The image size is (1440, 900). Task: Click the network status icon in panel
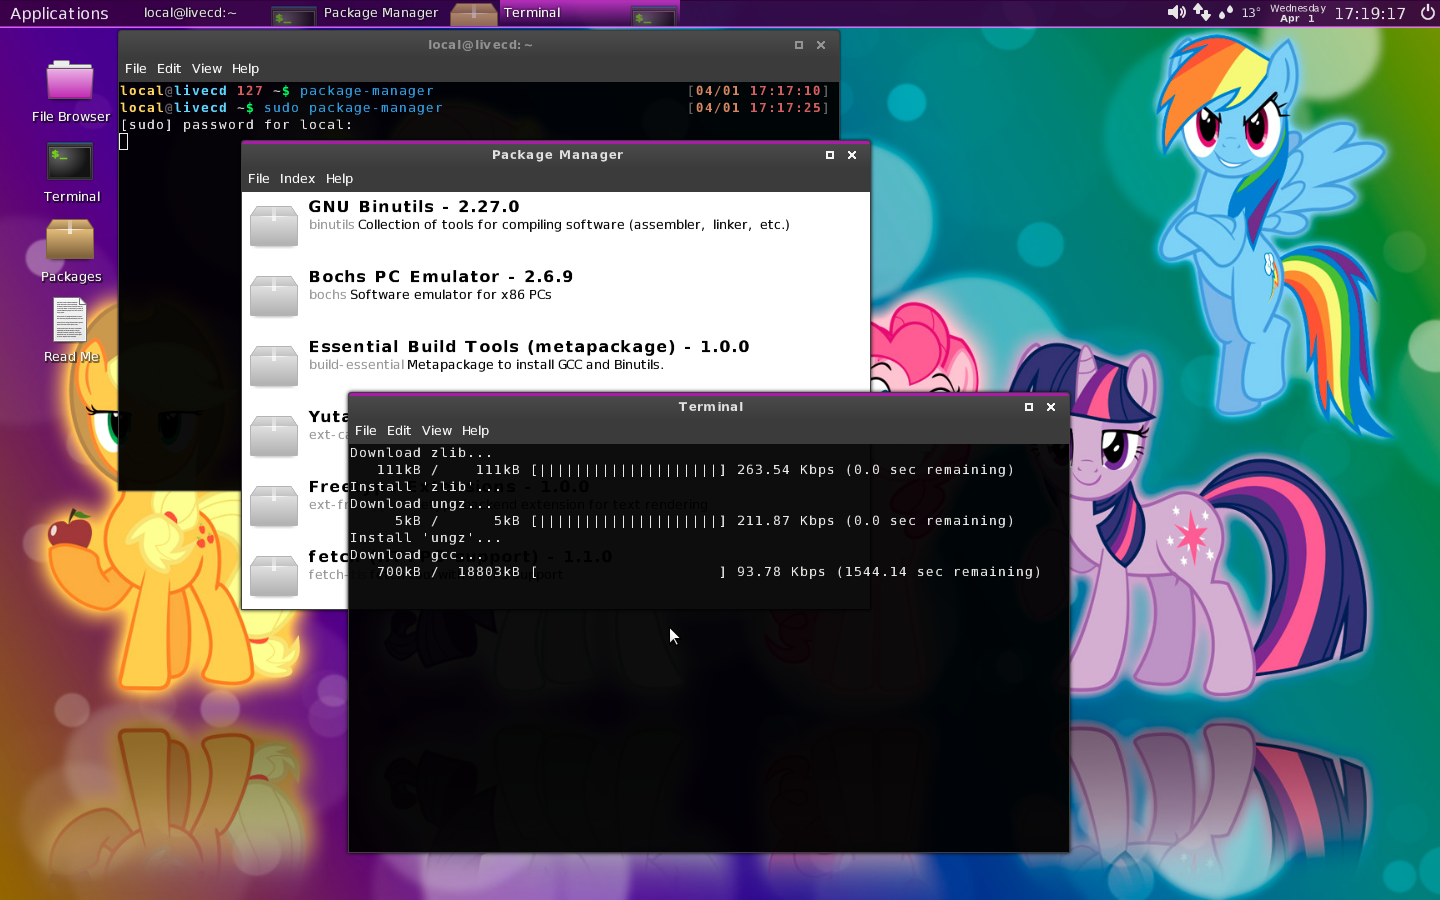click(1201, 13)
